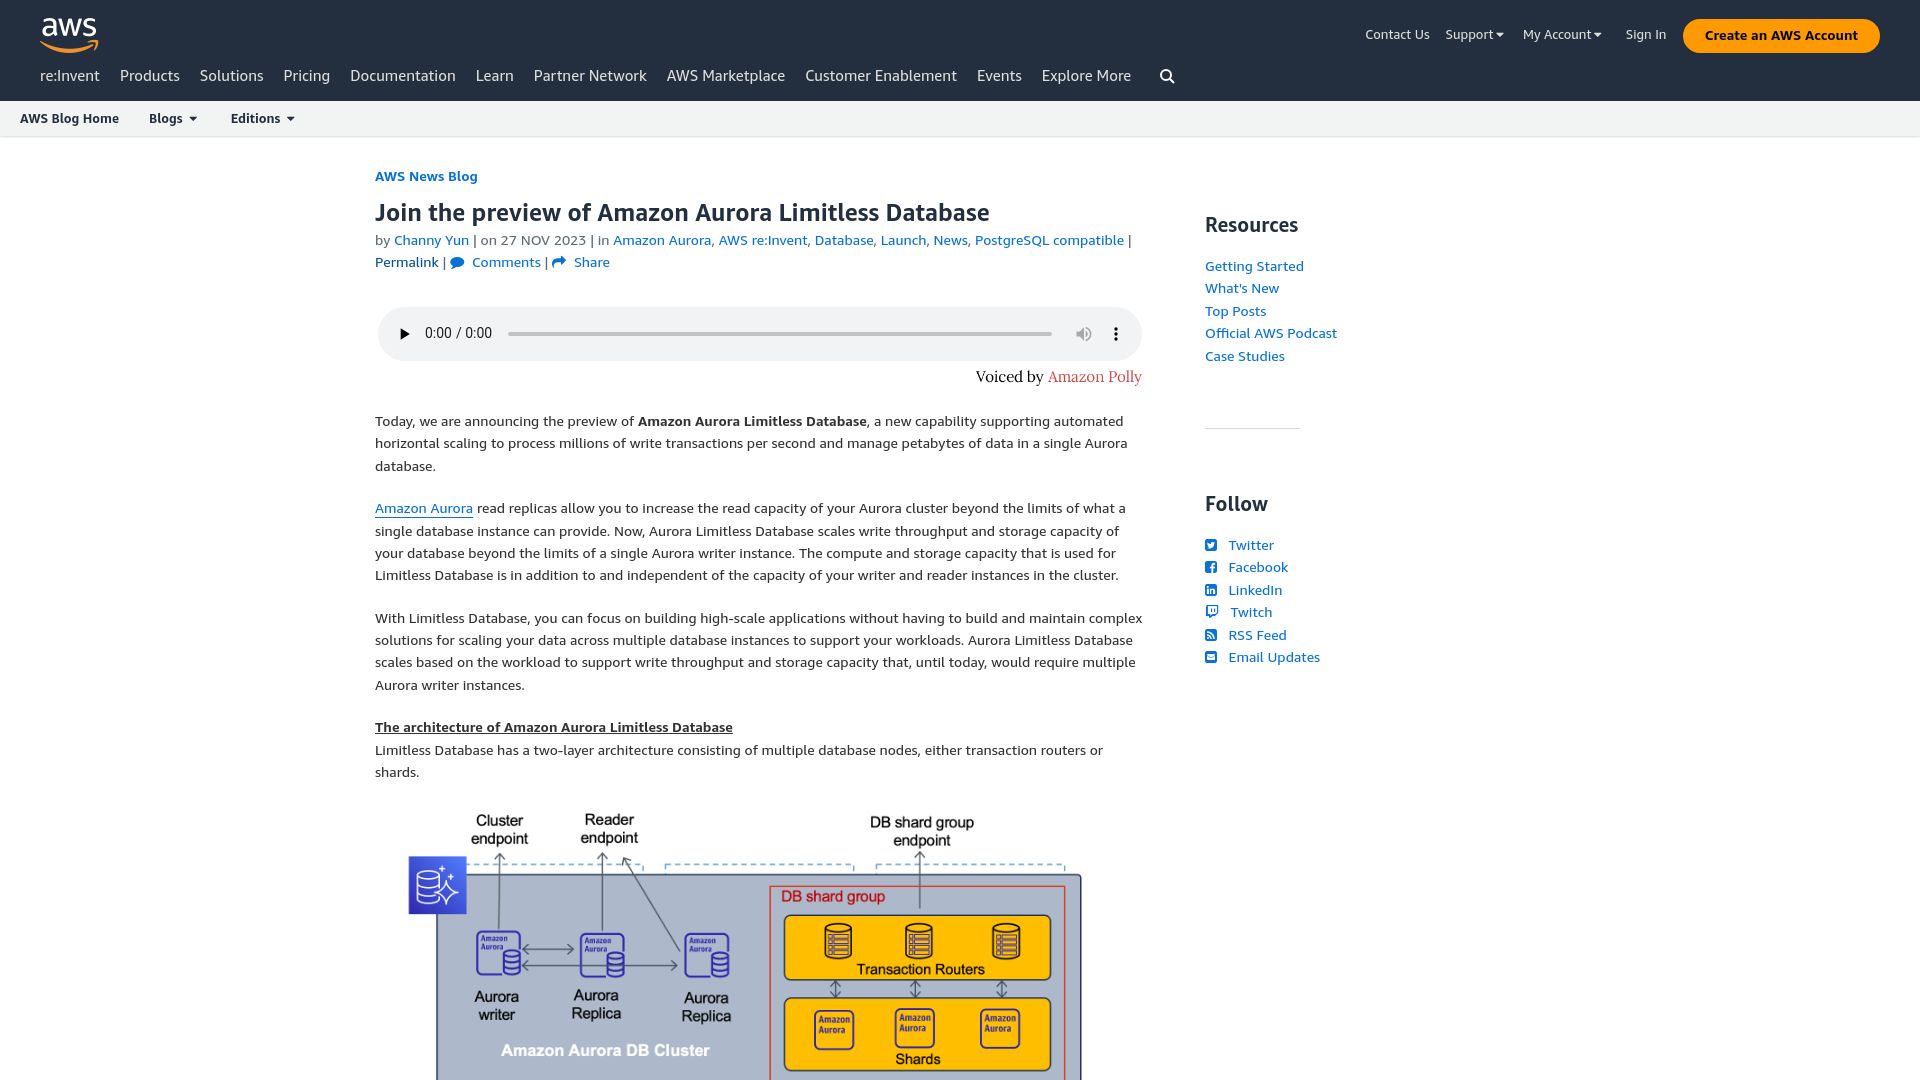Open the Documentation menu item
1920x1080 pixels.
click(x=402, y=76)
